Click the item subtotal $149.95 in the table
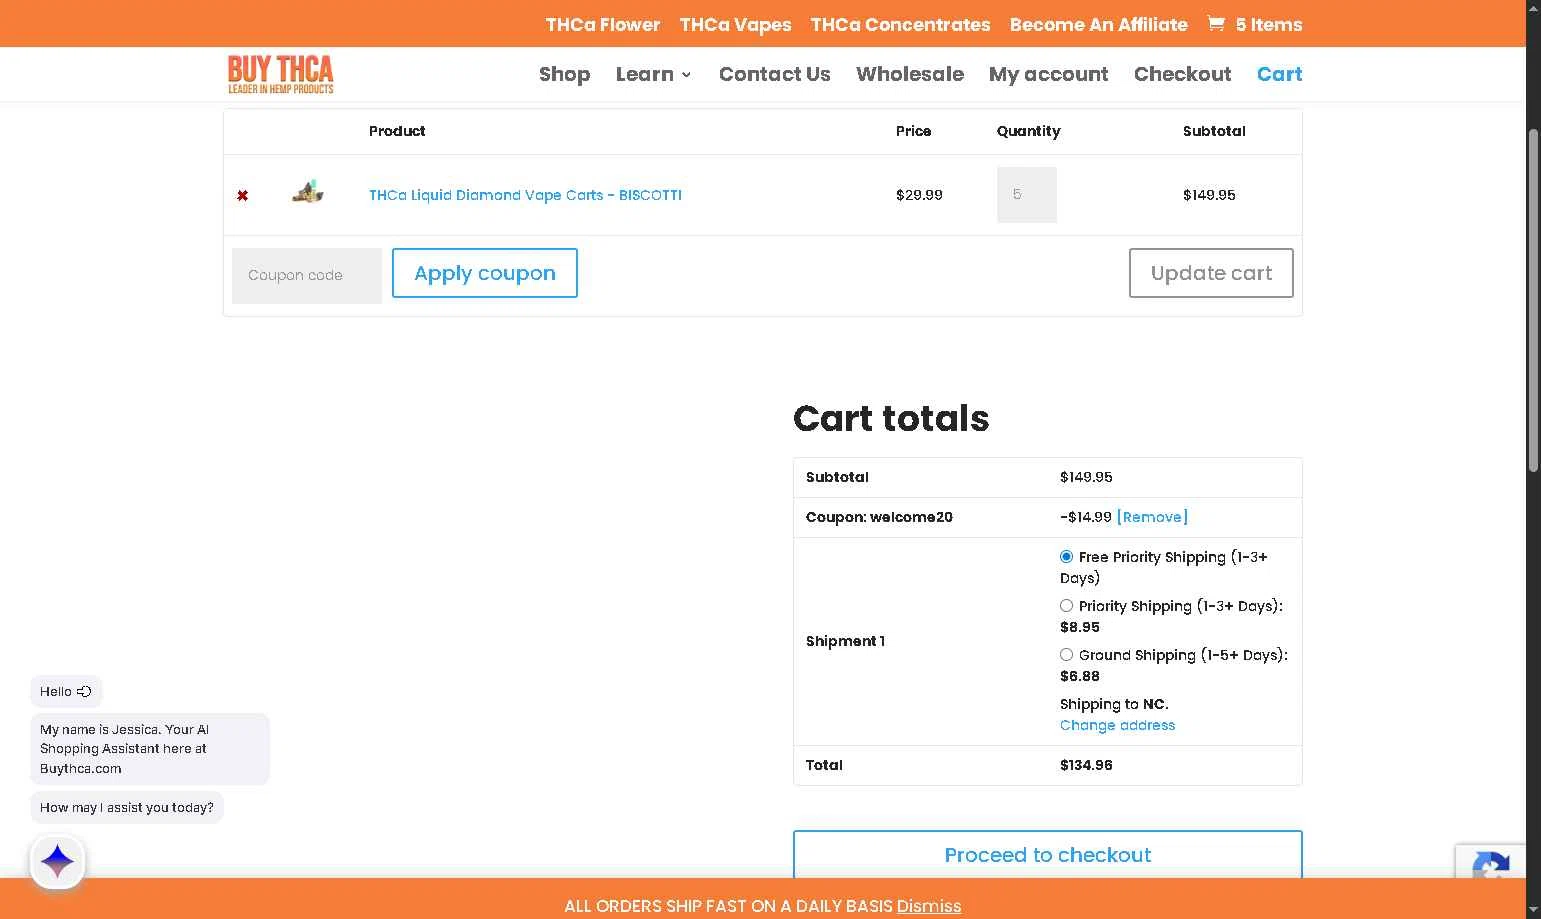Screen dimensions: 1541x919 (1209, 195)
